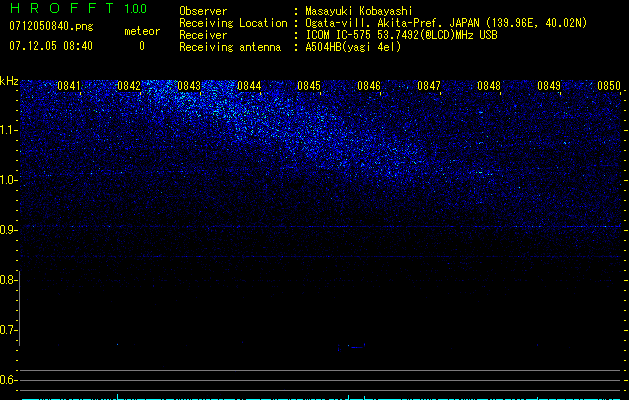The image size is (629, 400).
Task: Click the 0.7 frequency axis label
Action: pyautogui.click(x=8, y=330)
